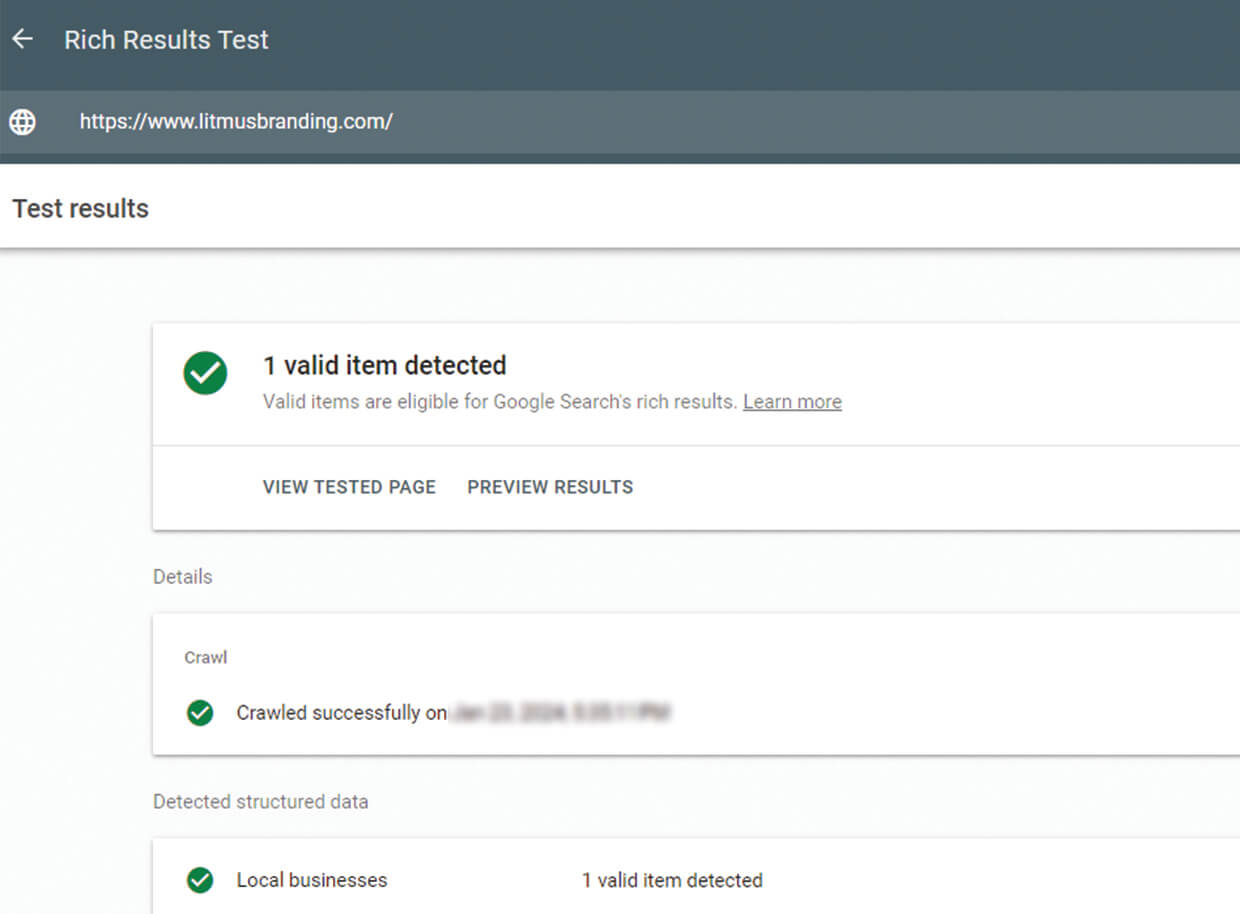Screen dimensions: 1240x914
Task: Select the tested URL litmusbranding.com
Action: pyautogui.click(x=236, y=121)
